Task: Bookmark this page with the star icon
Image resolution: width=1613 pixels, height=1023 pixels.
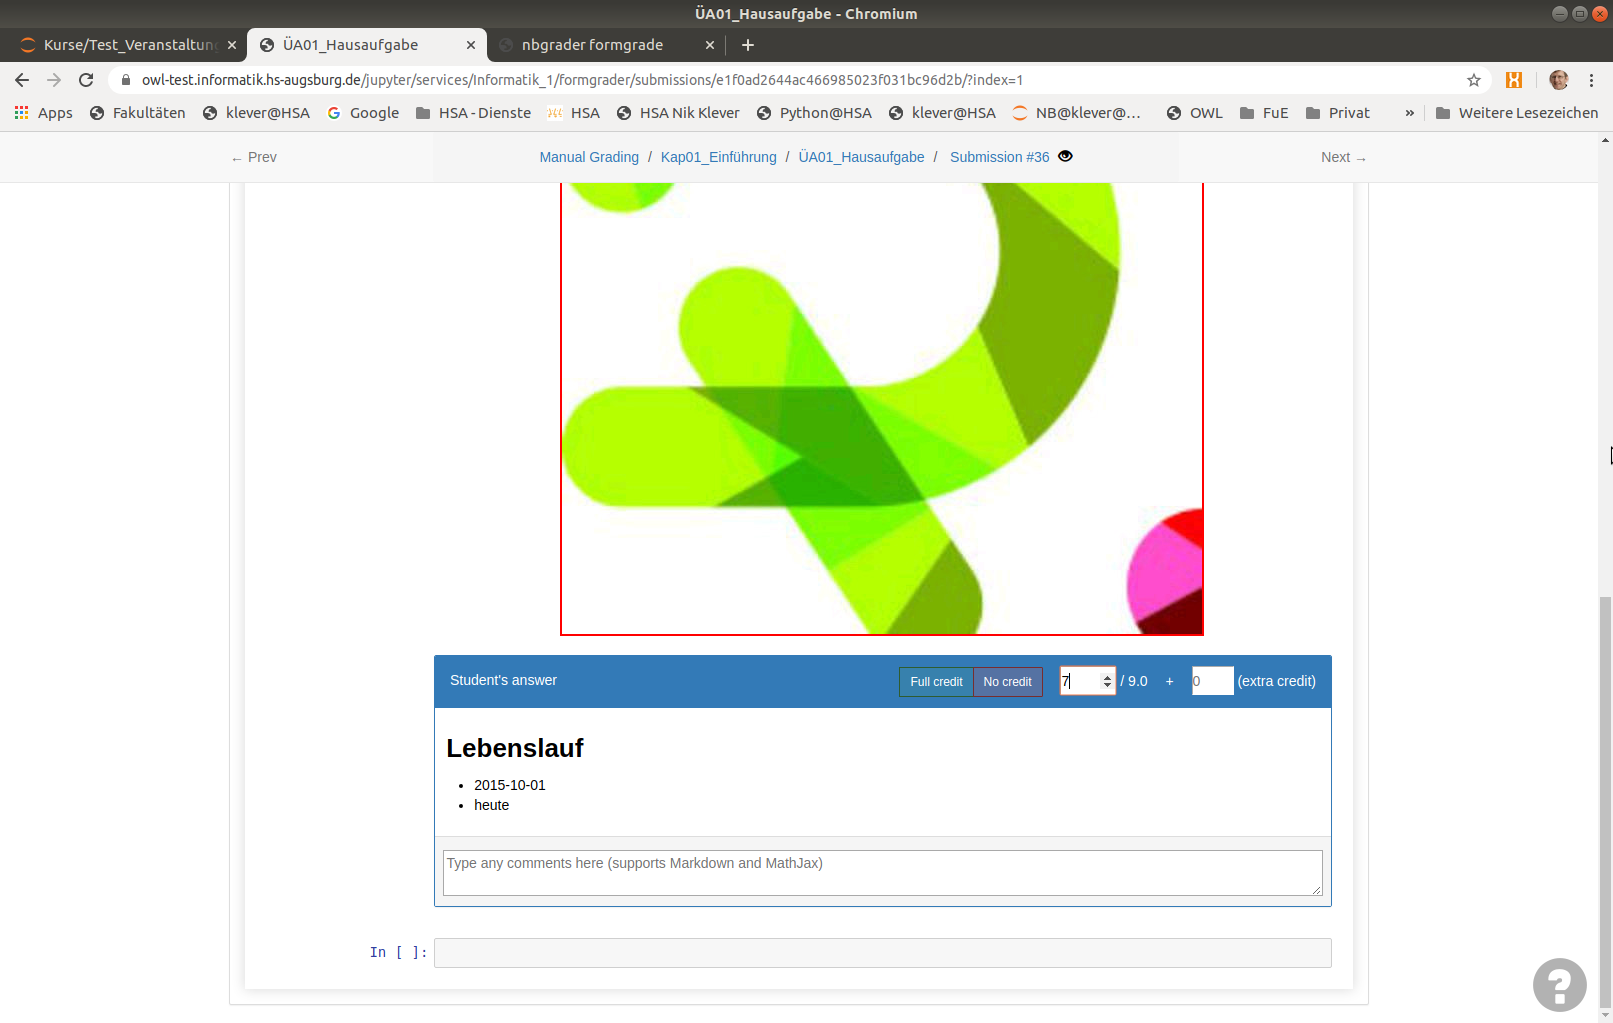Action: click(x=1474, y=80)
